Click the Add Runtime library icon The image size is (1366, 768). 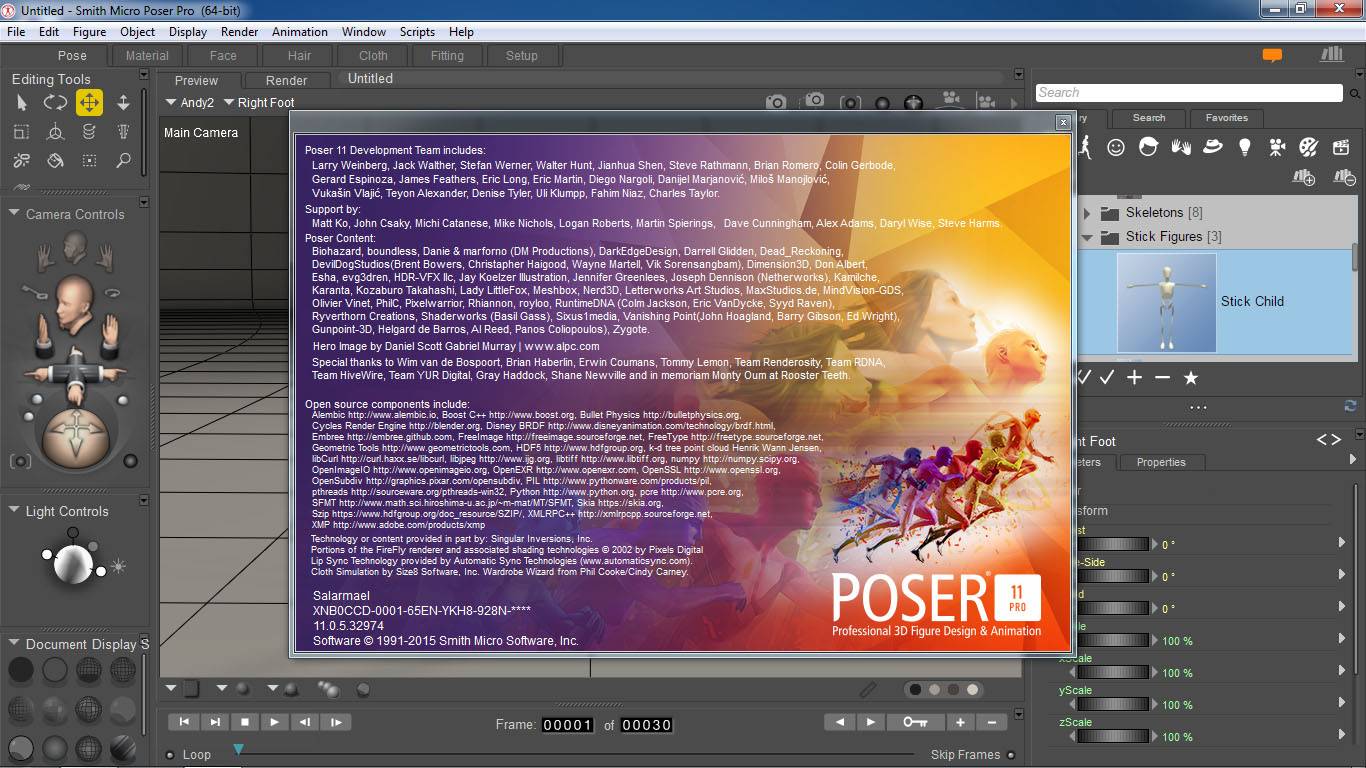click(1303, 178)
